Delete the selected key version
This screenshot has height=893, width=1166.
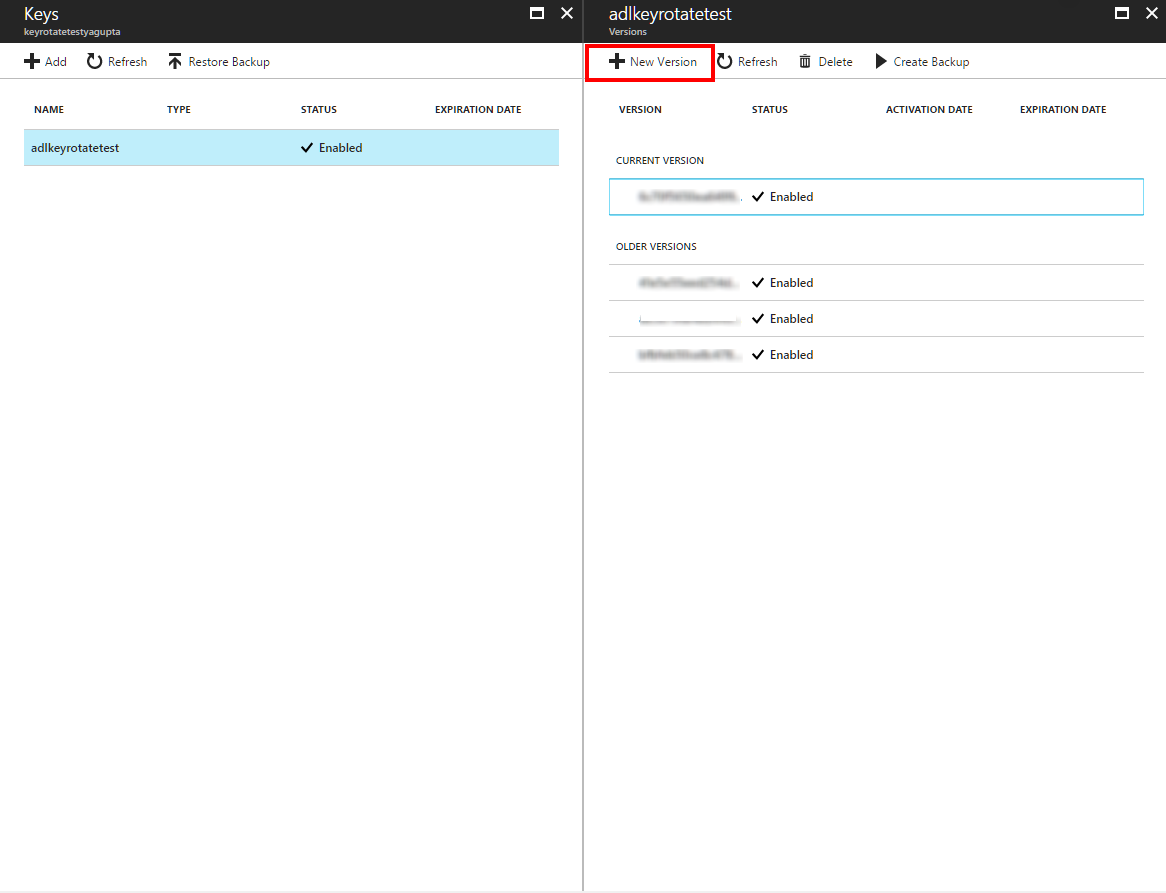(825, 61)
